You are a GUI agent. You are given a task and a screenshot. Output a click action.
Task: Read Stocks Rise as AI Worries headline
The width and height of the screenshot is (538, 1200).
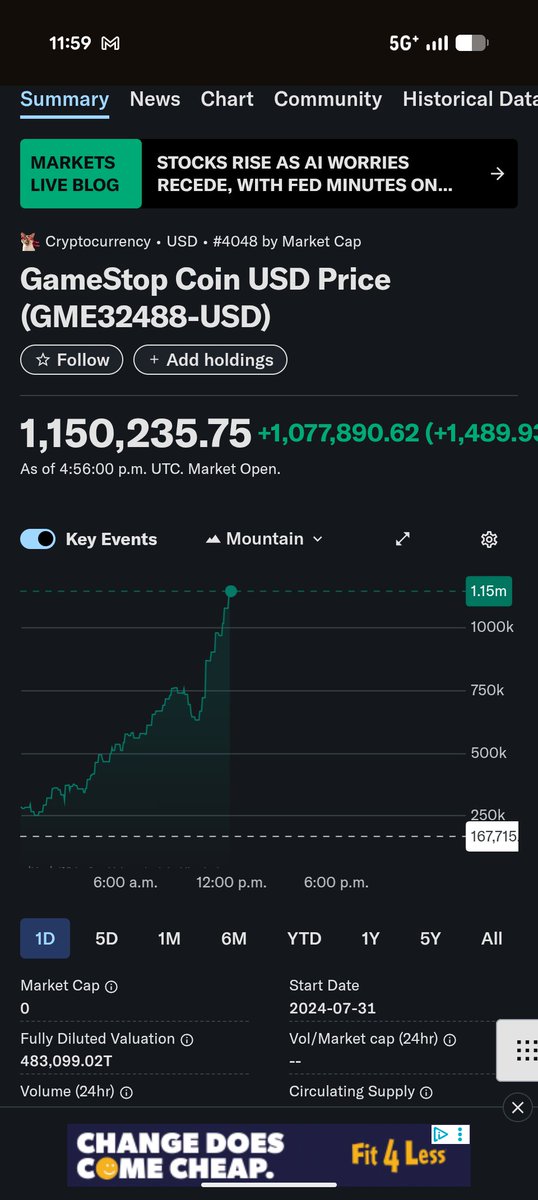pos(304,174)
